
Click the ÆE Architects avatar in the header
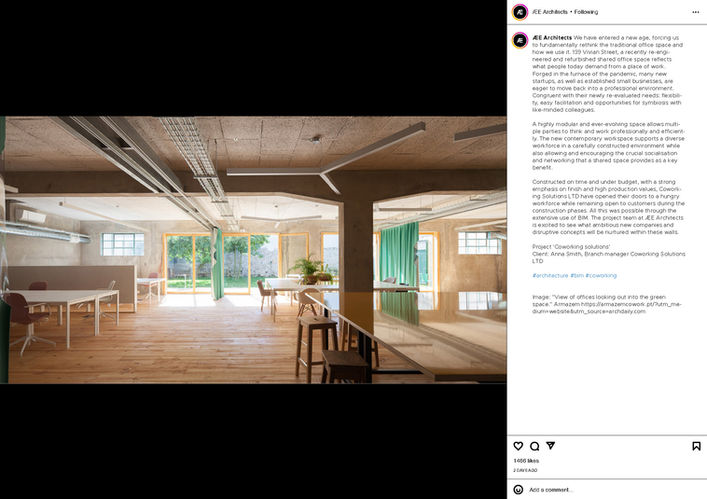pos(520,12)
